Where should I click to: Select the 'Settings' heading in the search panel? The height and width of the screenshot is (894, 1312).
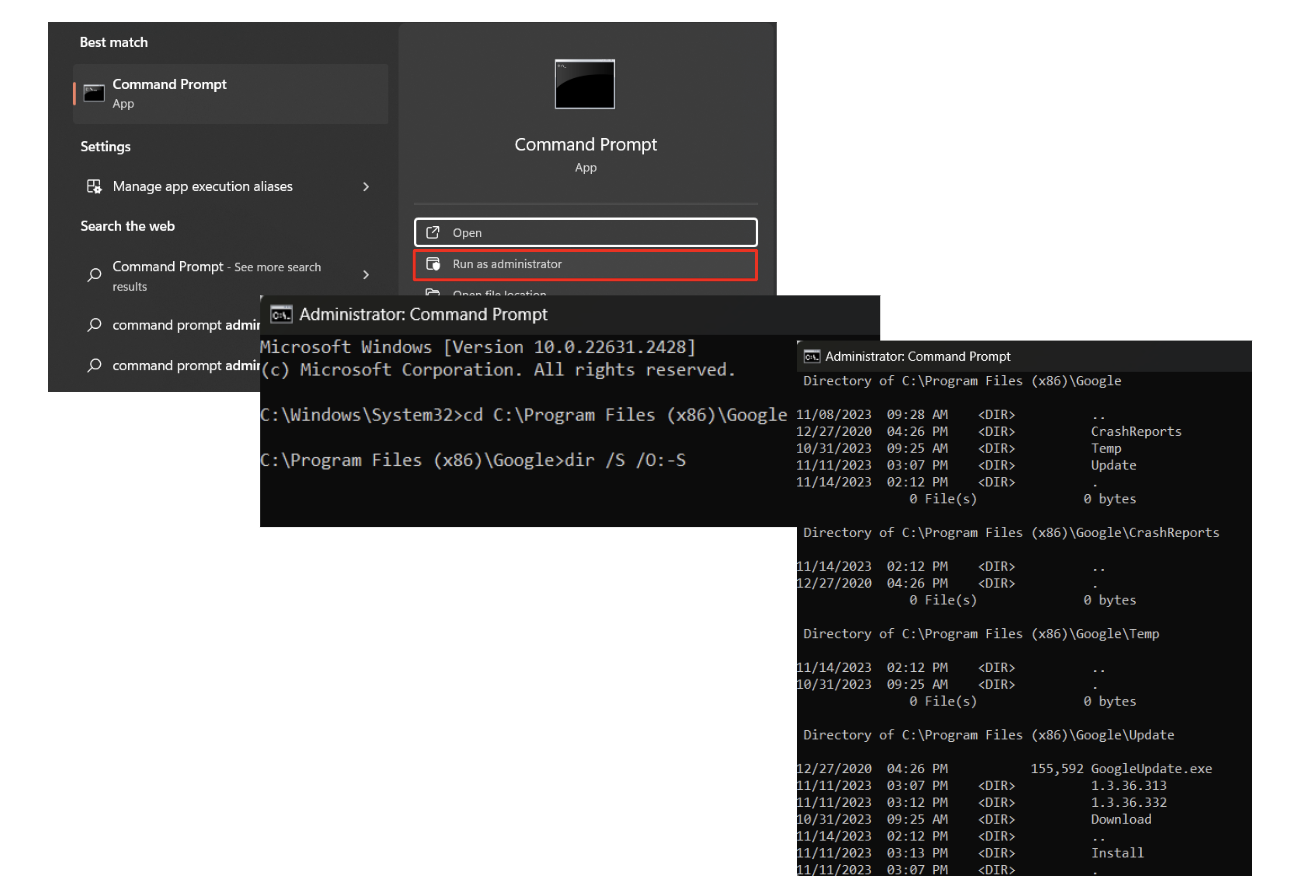point(106,146)
